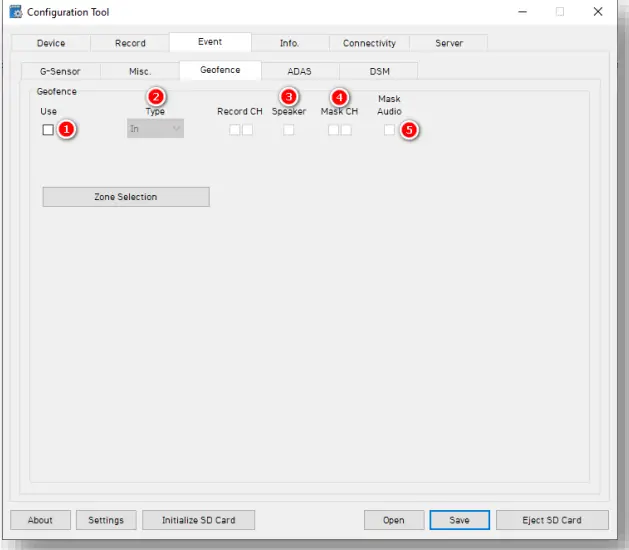Screen dimensions: 629x550
Task: Go to the Connectivity tab
Action: tap(369, 43)
